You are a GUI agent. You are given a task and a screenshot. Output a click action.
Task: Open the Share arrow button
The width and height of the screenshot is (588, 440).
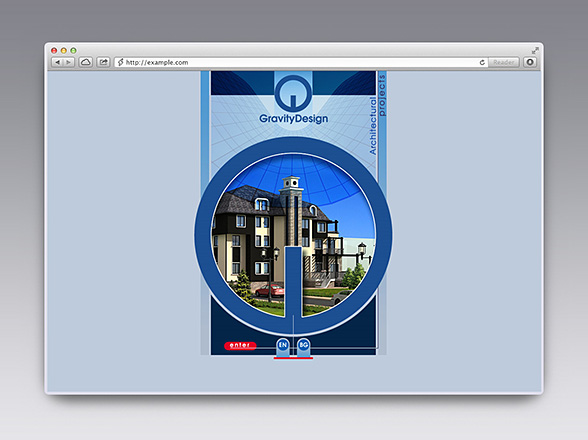(103, 62)
